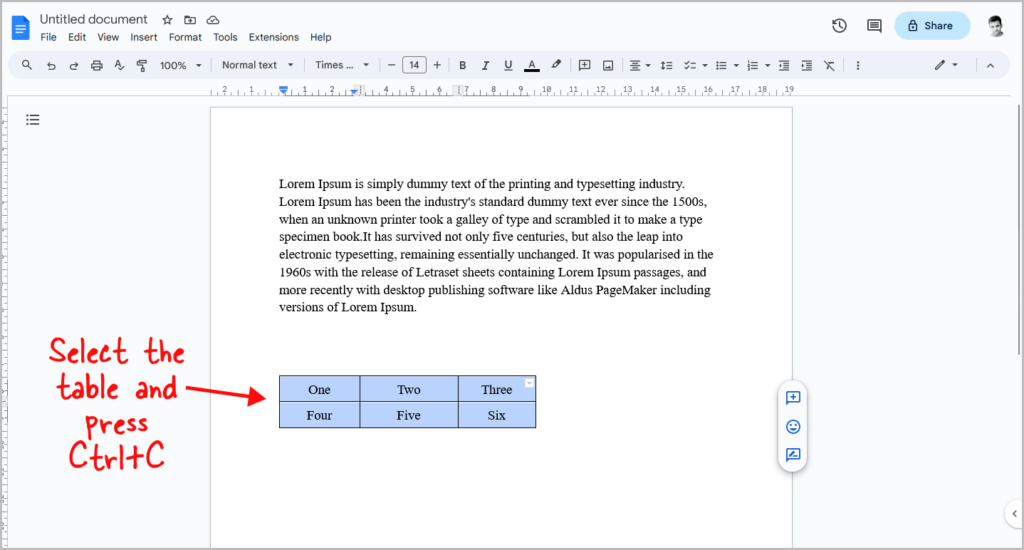Viewport: 1024px width, 550px height.
Task: Open the Normal text style dropdown
Action: 257,65
